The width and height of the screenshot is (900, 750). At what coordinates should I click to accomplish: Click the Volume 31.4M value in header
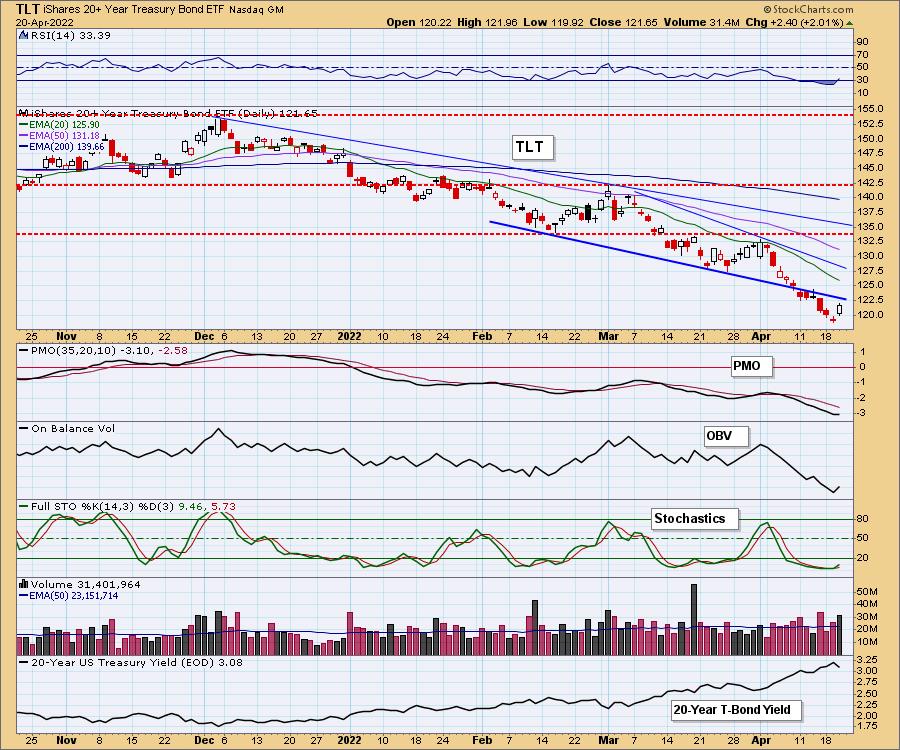click(x=701, y=22)
